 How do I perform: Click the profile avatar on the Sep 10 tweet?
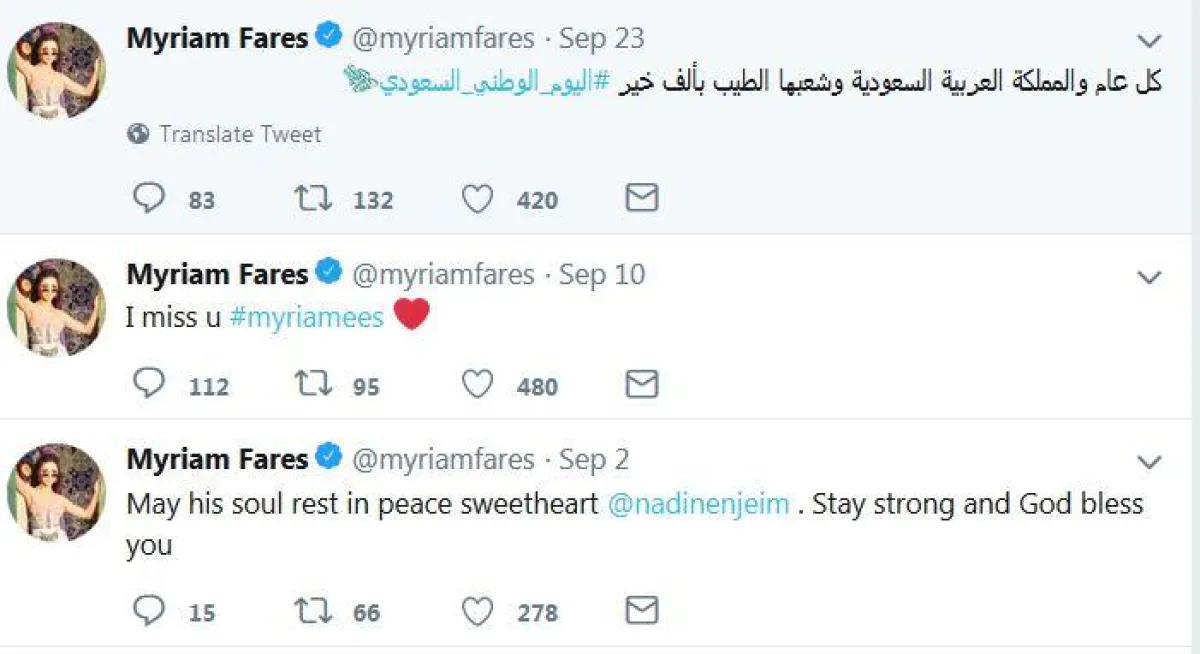pos(56,306)
